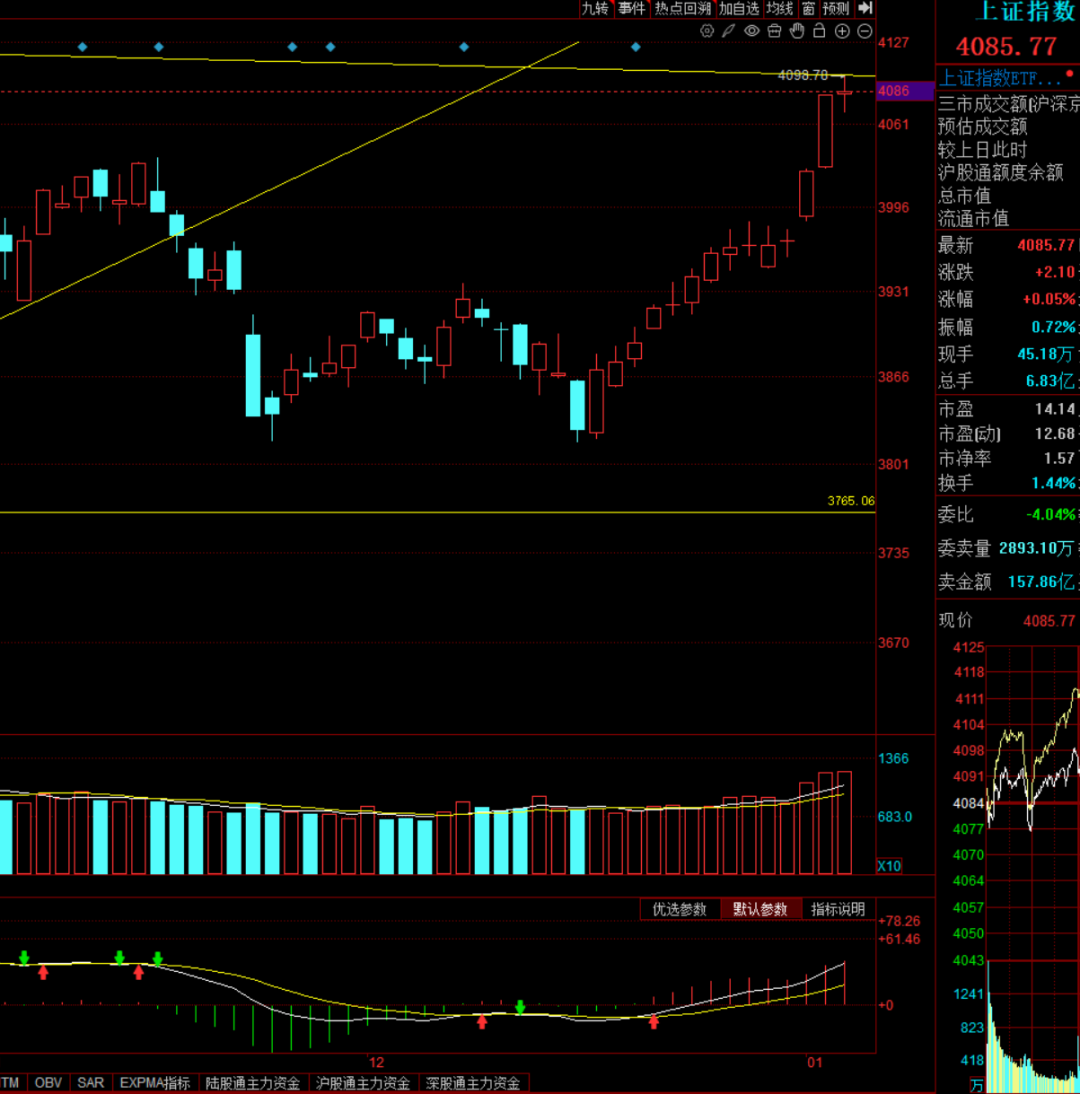Open the toolbox briefcase icon
This screenshot has width=1080, height=1094.
(x=774, y=31)
